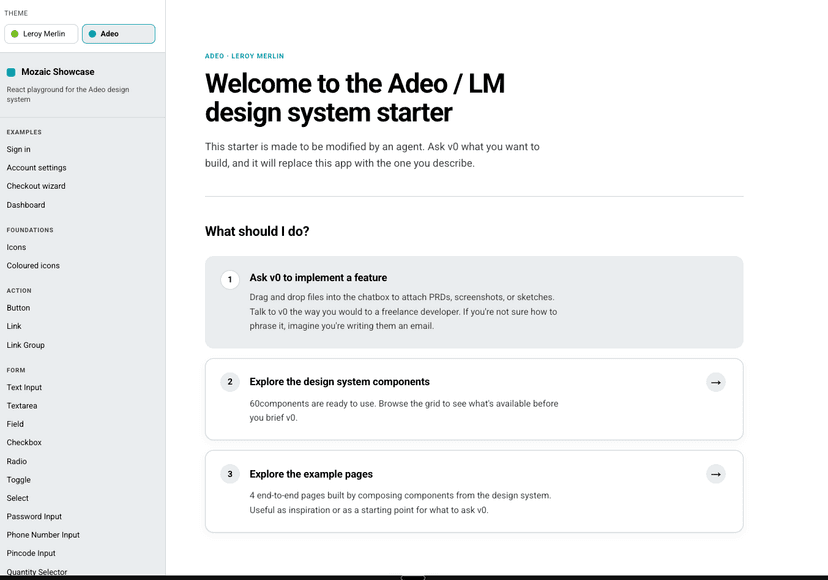Click the EXAMPLES section label
828x580 pixels.
[x=24, y=132]
